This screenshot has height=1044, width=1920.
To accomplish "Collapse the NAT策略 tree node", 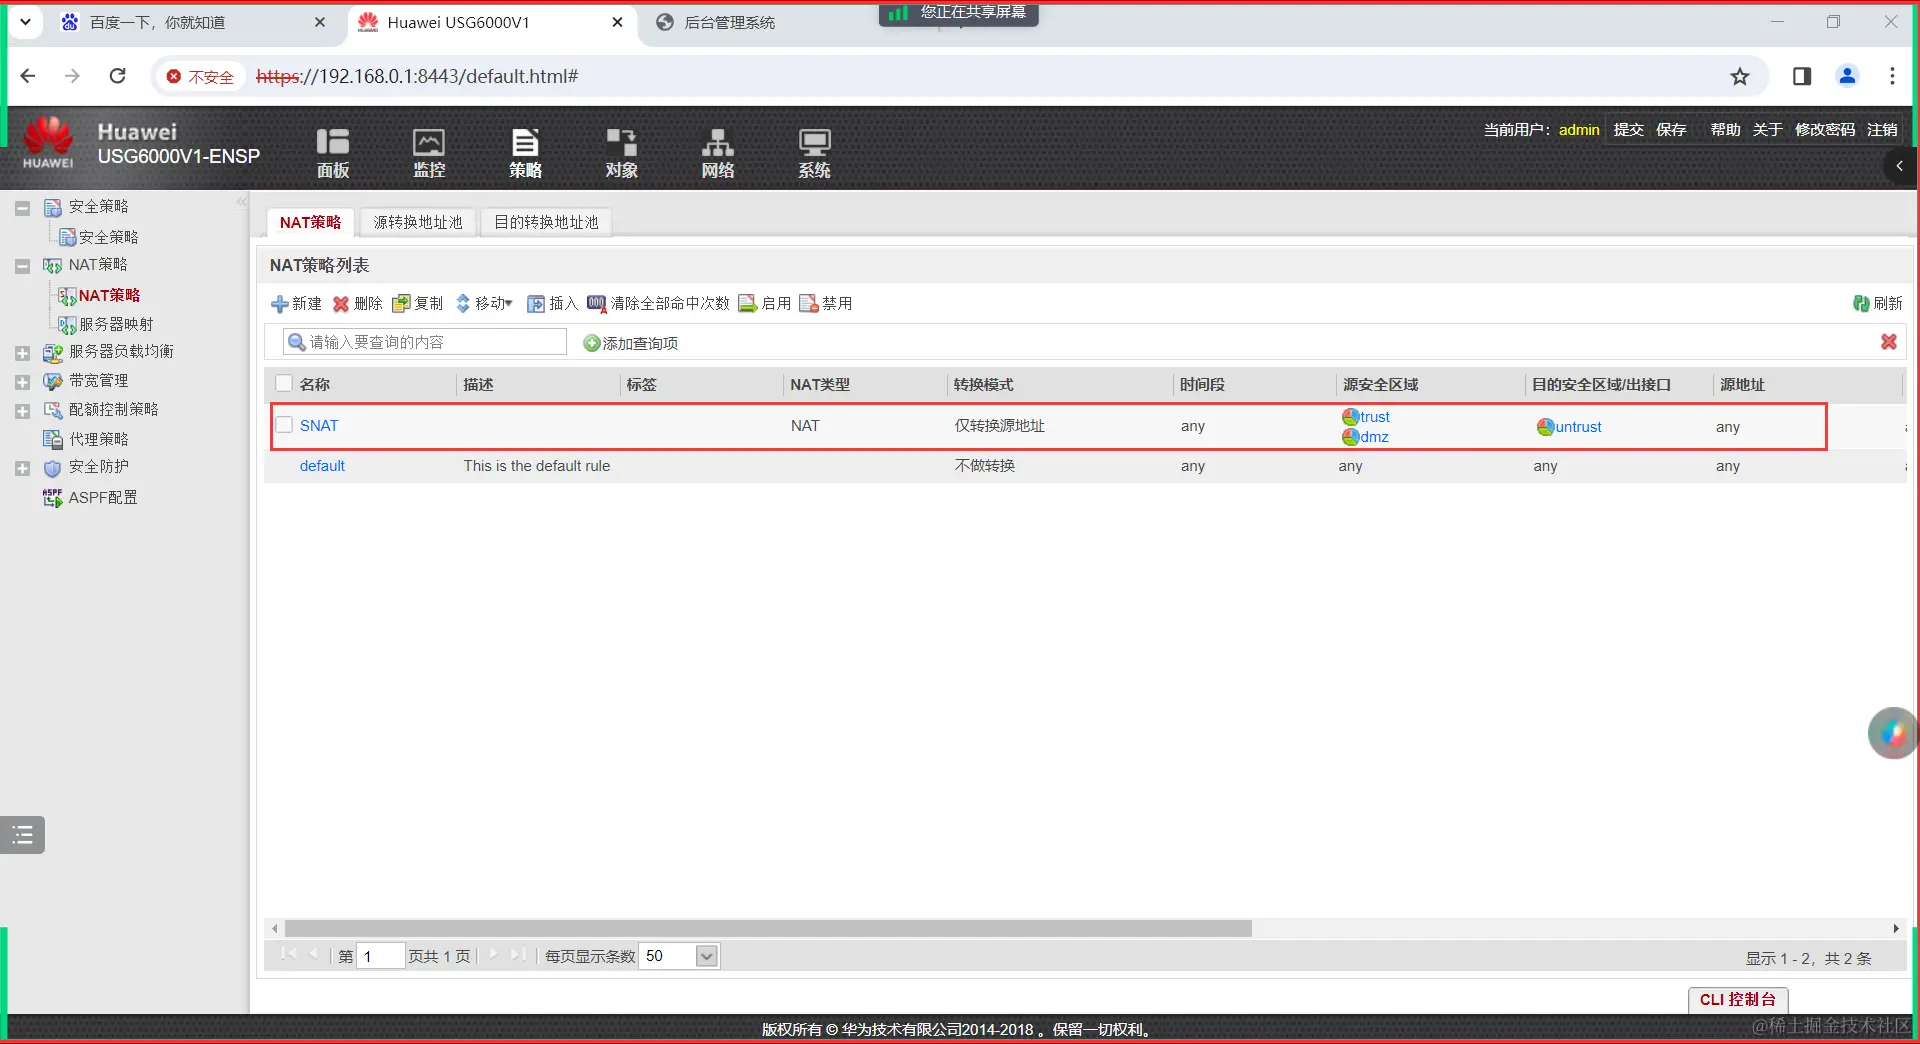I will (x=22, y=266).
